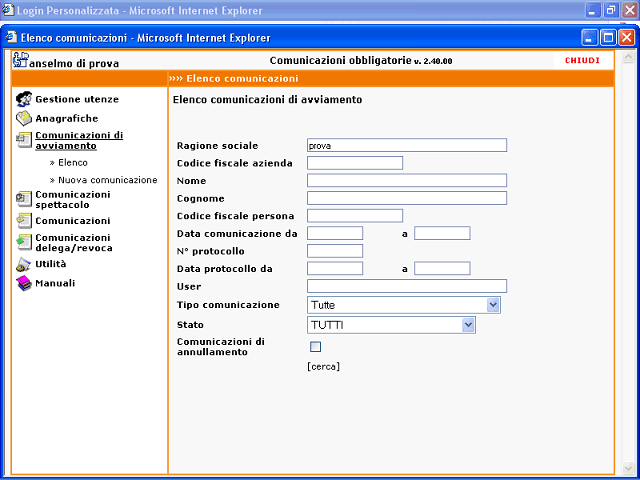640x480 pixels.
Task: Close the Elenco comunicazioni window
Action: pos(627,38)
